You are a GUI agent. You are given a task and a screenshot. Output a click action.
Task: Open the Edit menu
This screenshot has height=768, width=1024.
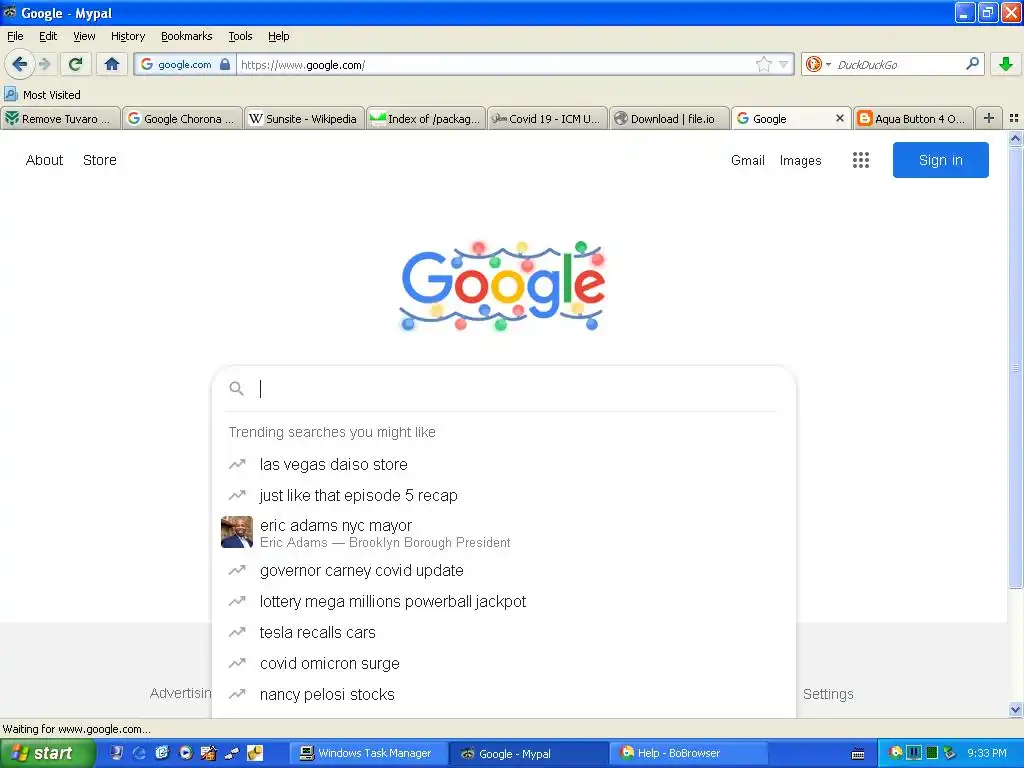click(x=48, y=36)
